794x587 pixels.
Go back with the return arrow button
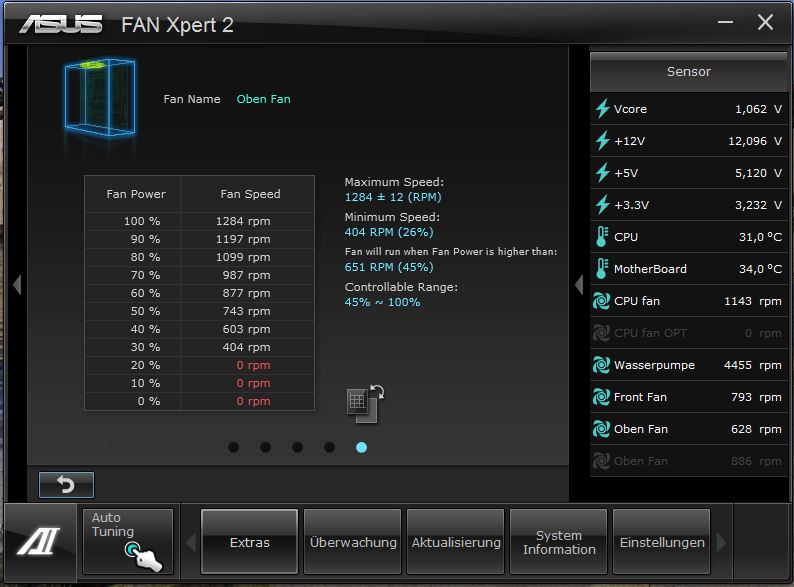[x=66, y=485]
